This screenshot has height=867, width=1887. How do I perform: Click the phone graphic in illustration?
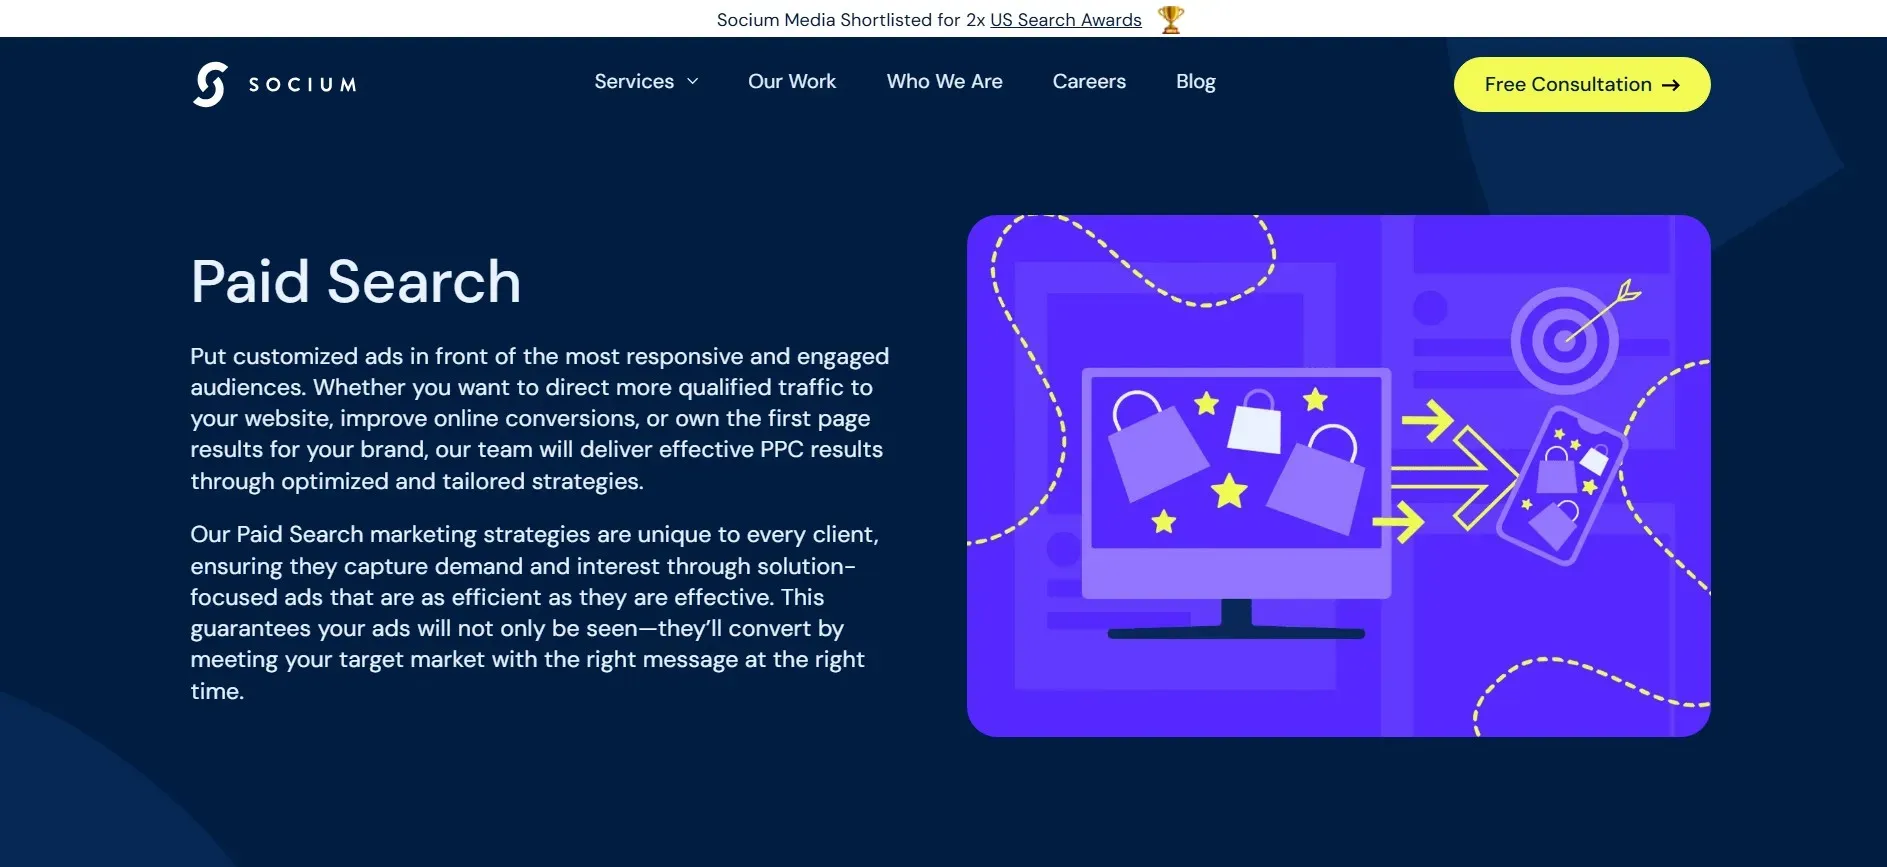coord(1560,486)
